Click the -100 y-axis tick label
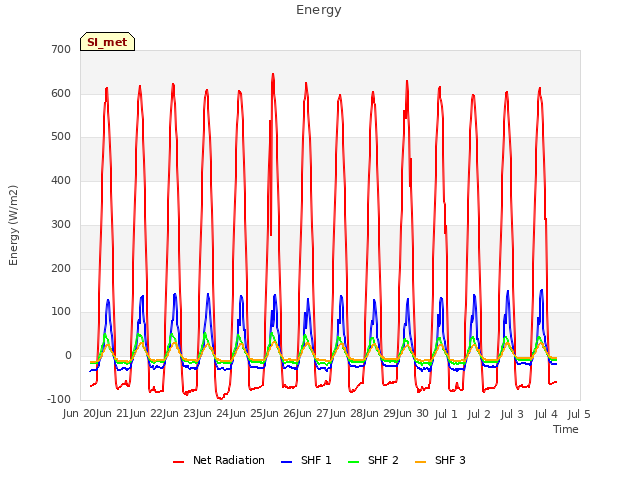Screen dimensions: 640x480 pyautogui.click(x=59, y=400)
